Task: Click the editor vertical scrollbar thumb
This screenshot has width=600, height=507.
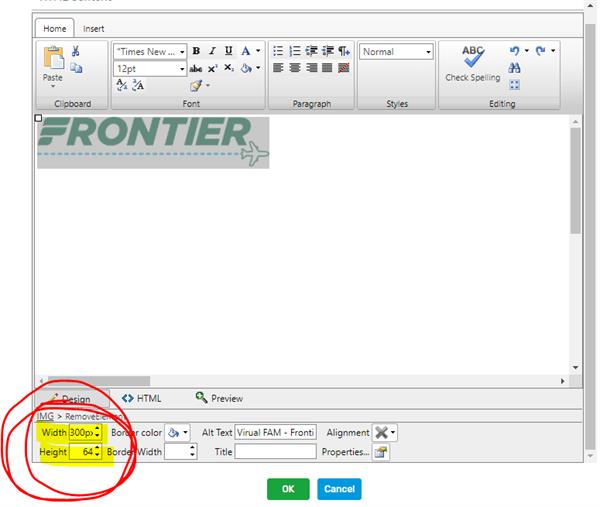Action: tap(576, 181)
